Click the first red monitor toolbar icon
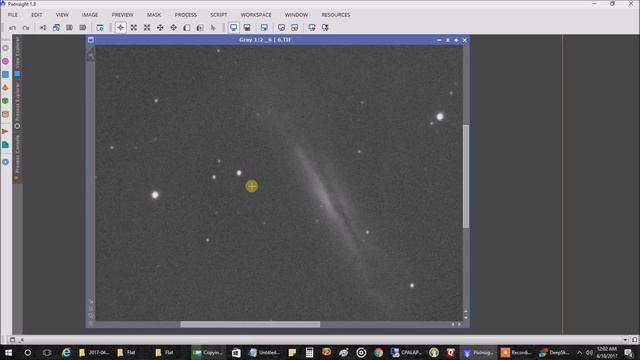This screenshot has width=640, height=360. pos(281,28)
